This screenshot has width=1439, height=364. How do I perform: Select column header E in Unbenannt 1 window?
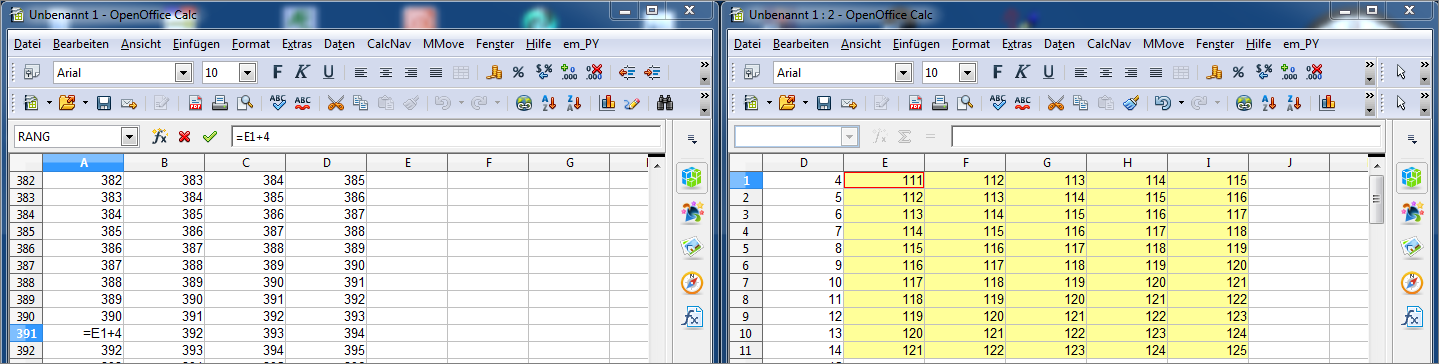pos(407,162)
